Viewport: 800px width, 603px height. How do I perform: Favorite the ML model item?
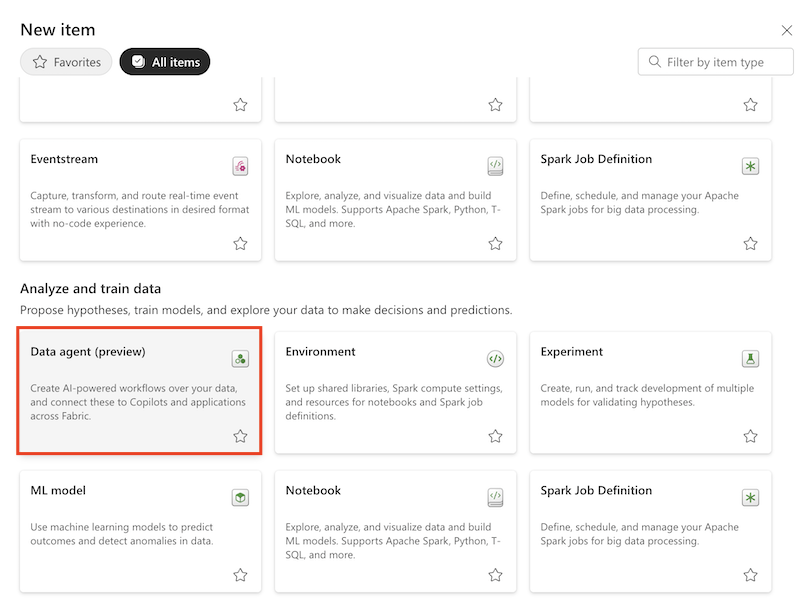click(240, 575)
